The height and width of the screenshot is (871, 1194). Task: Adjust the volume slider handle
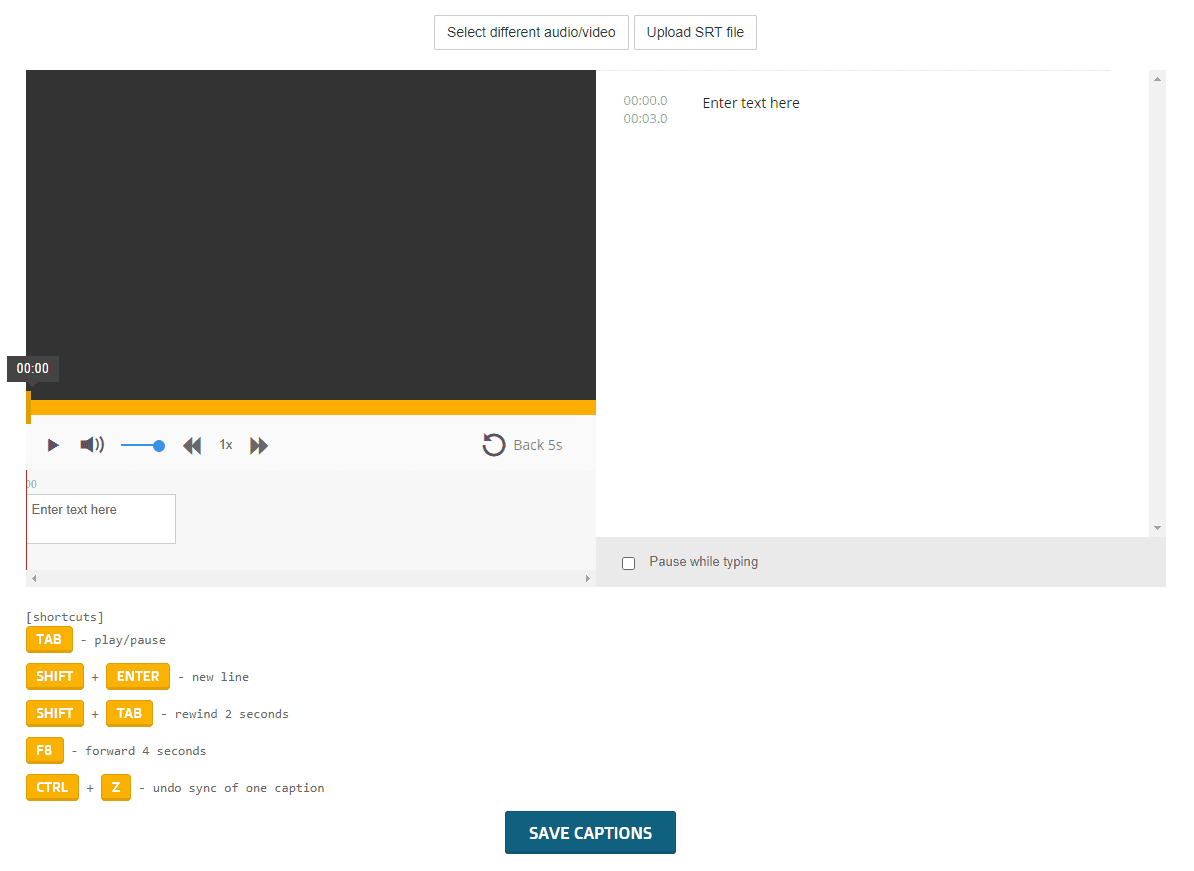159,446
